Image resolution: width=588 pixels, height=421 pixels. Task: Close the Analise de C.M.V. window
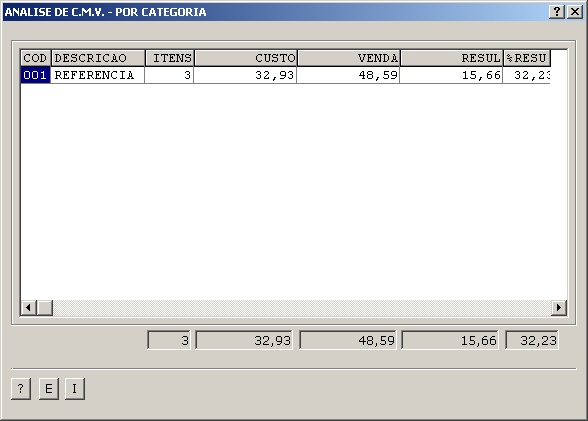[x=575, y=12]
